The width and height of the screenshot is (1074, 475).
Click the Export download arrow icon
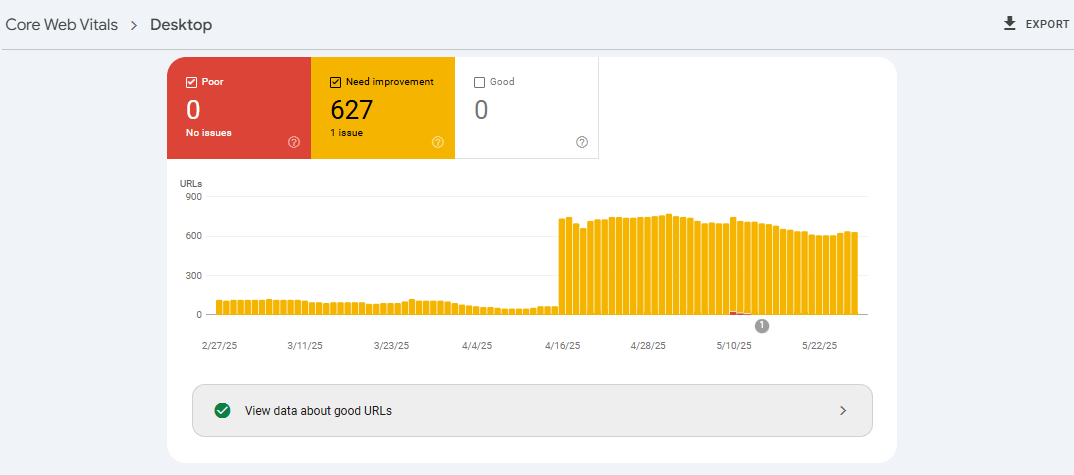coord(1009,24)
